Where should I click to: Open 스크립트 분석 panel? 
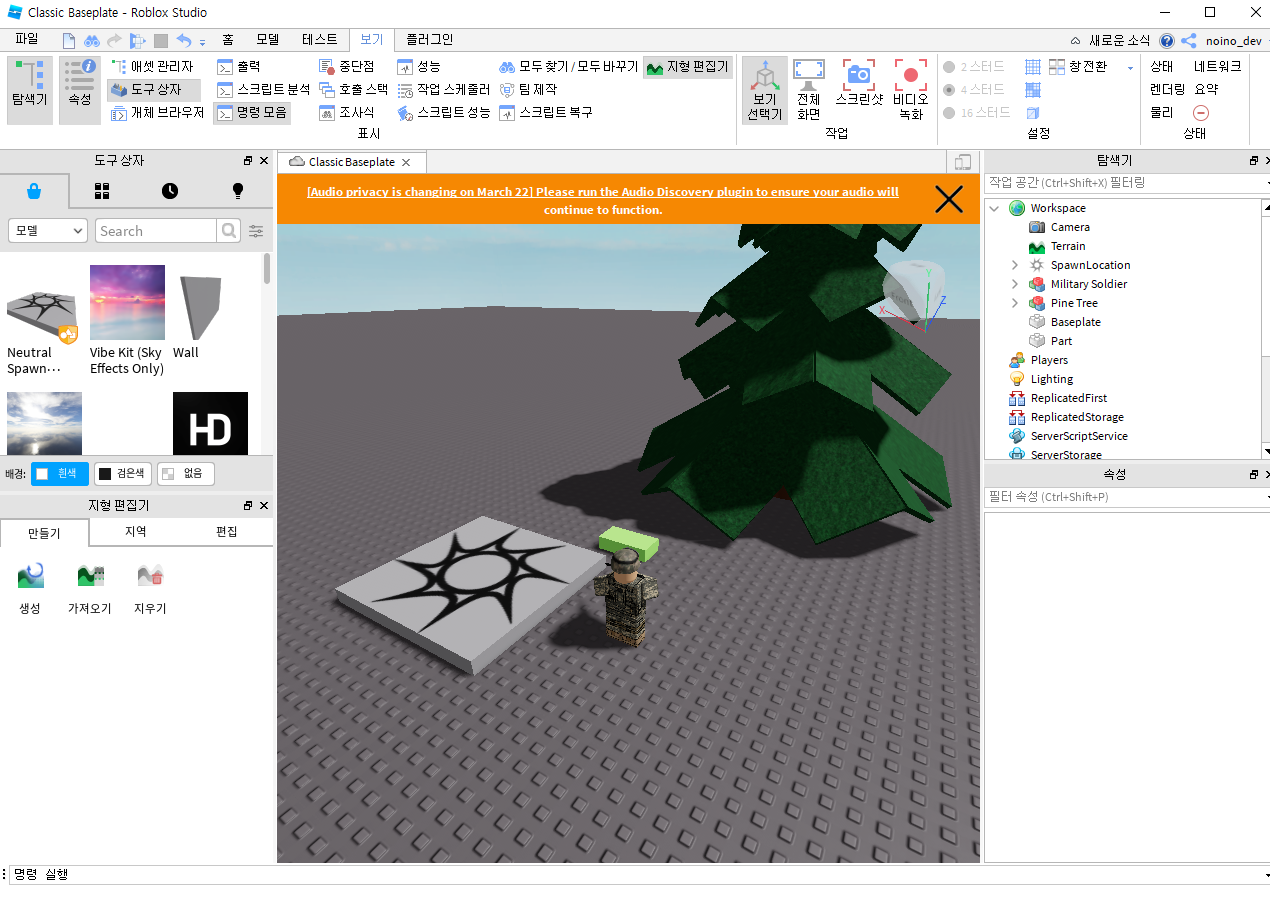point(264,89)
